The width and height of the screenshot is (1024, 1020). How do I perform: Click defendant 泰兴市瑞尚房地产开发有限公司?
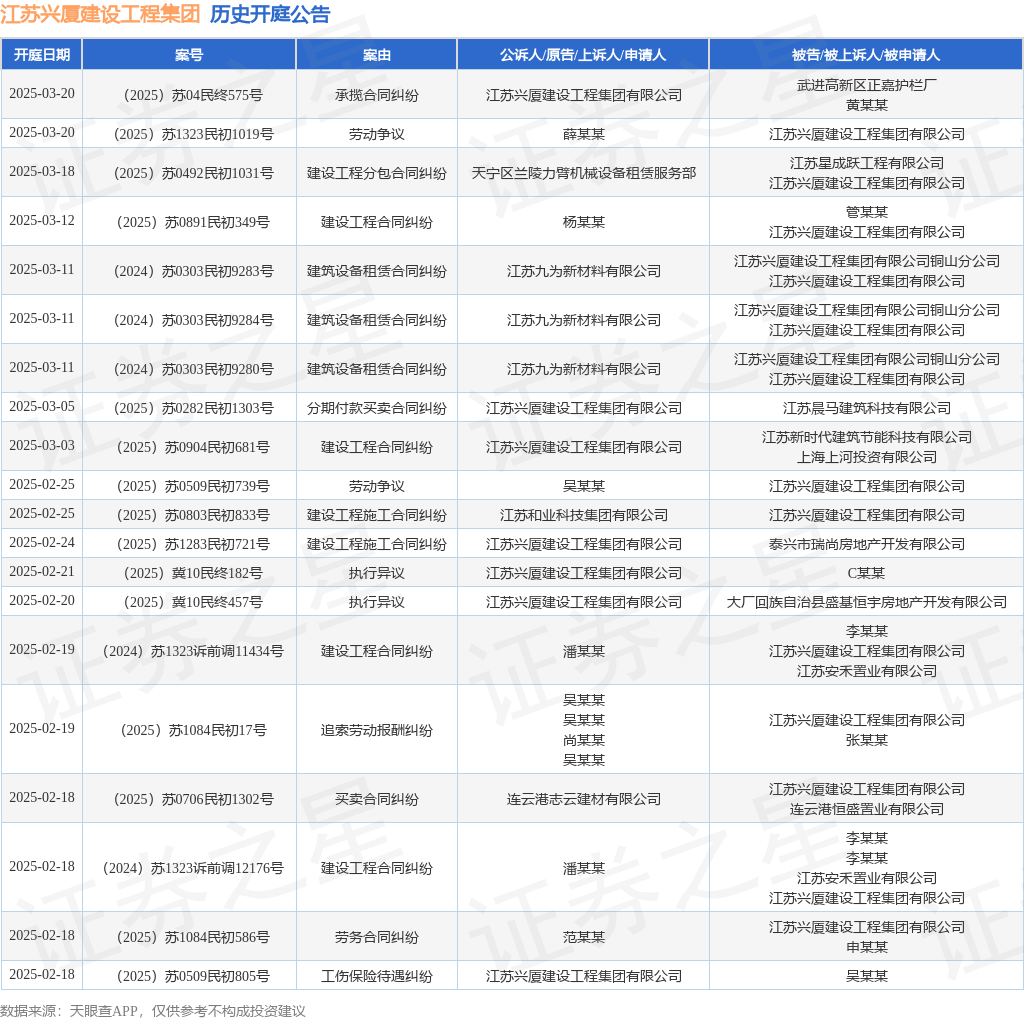point(867,545)
